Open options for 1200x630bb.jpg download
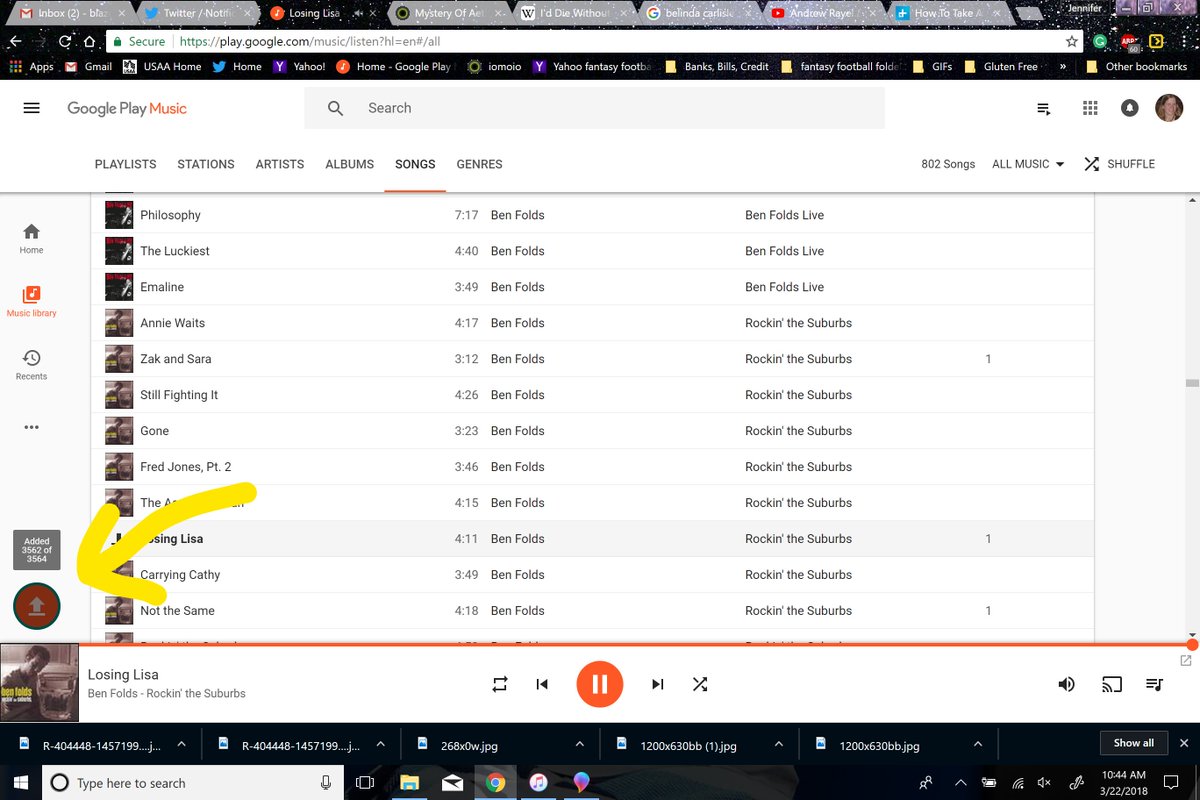 click(x=976, y=744)
